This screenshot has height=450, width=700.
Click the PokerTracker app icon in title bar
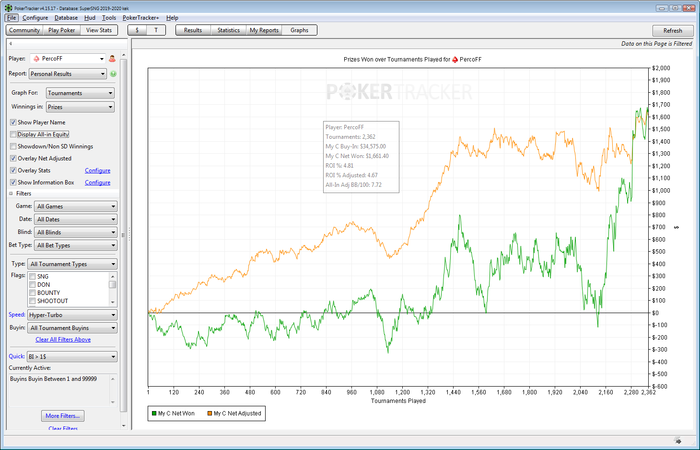8,8
